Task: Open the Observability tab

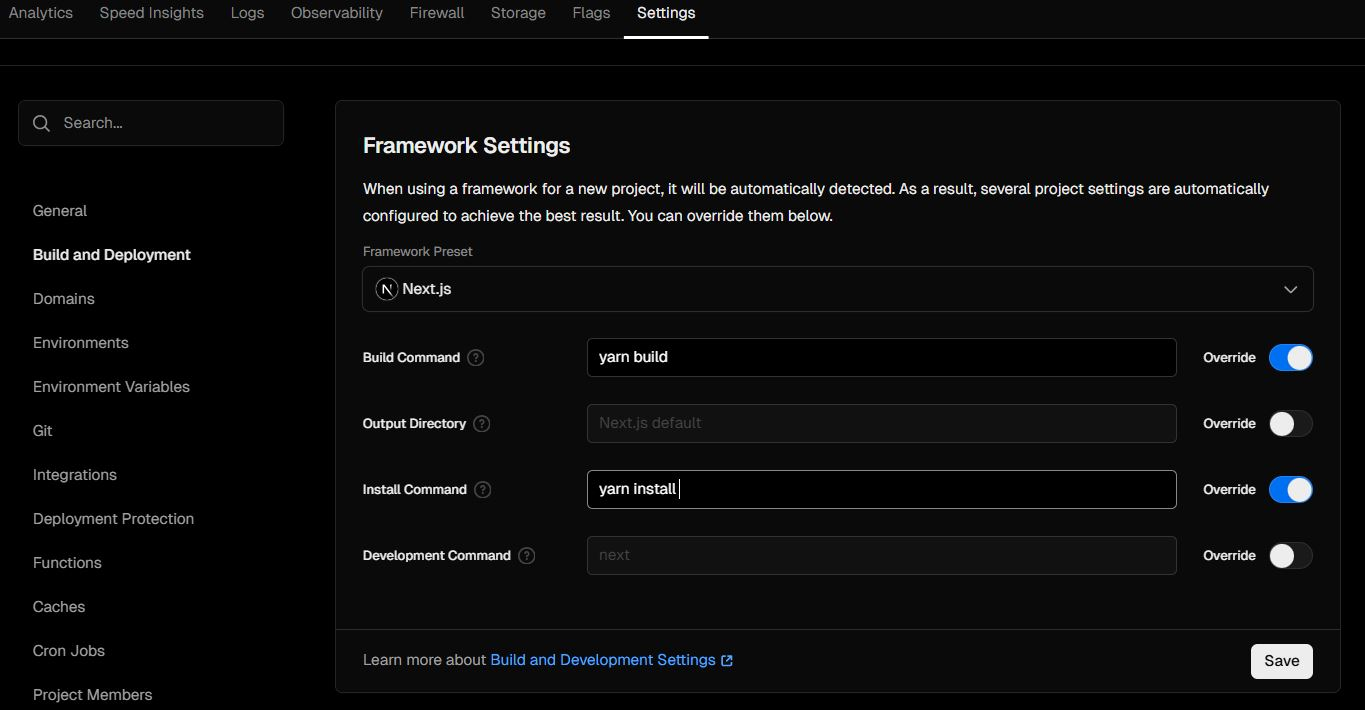Action: (337, 13)
